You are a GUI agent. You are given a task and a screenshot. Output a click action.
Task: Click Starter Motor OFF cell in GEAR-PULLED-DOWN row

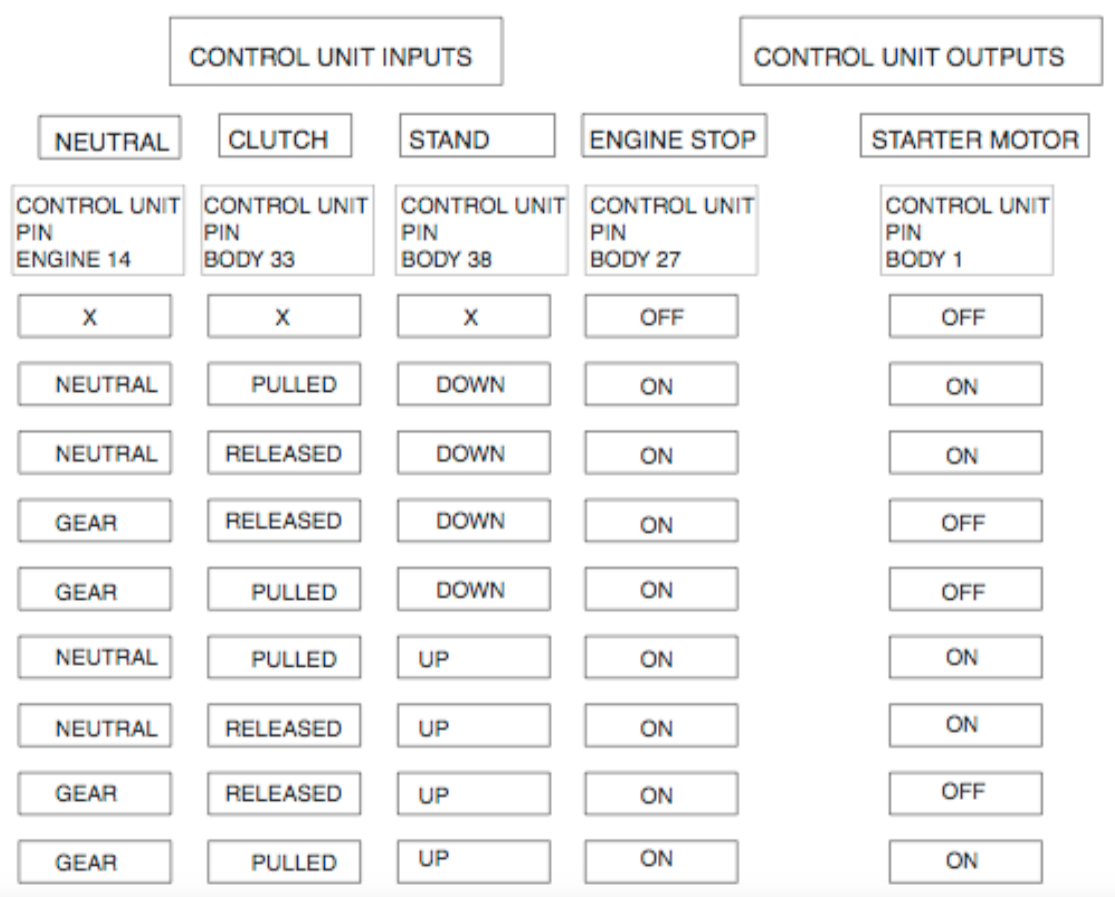[x=965, y=591]
